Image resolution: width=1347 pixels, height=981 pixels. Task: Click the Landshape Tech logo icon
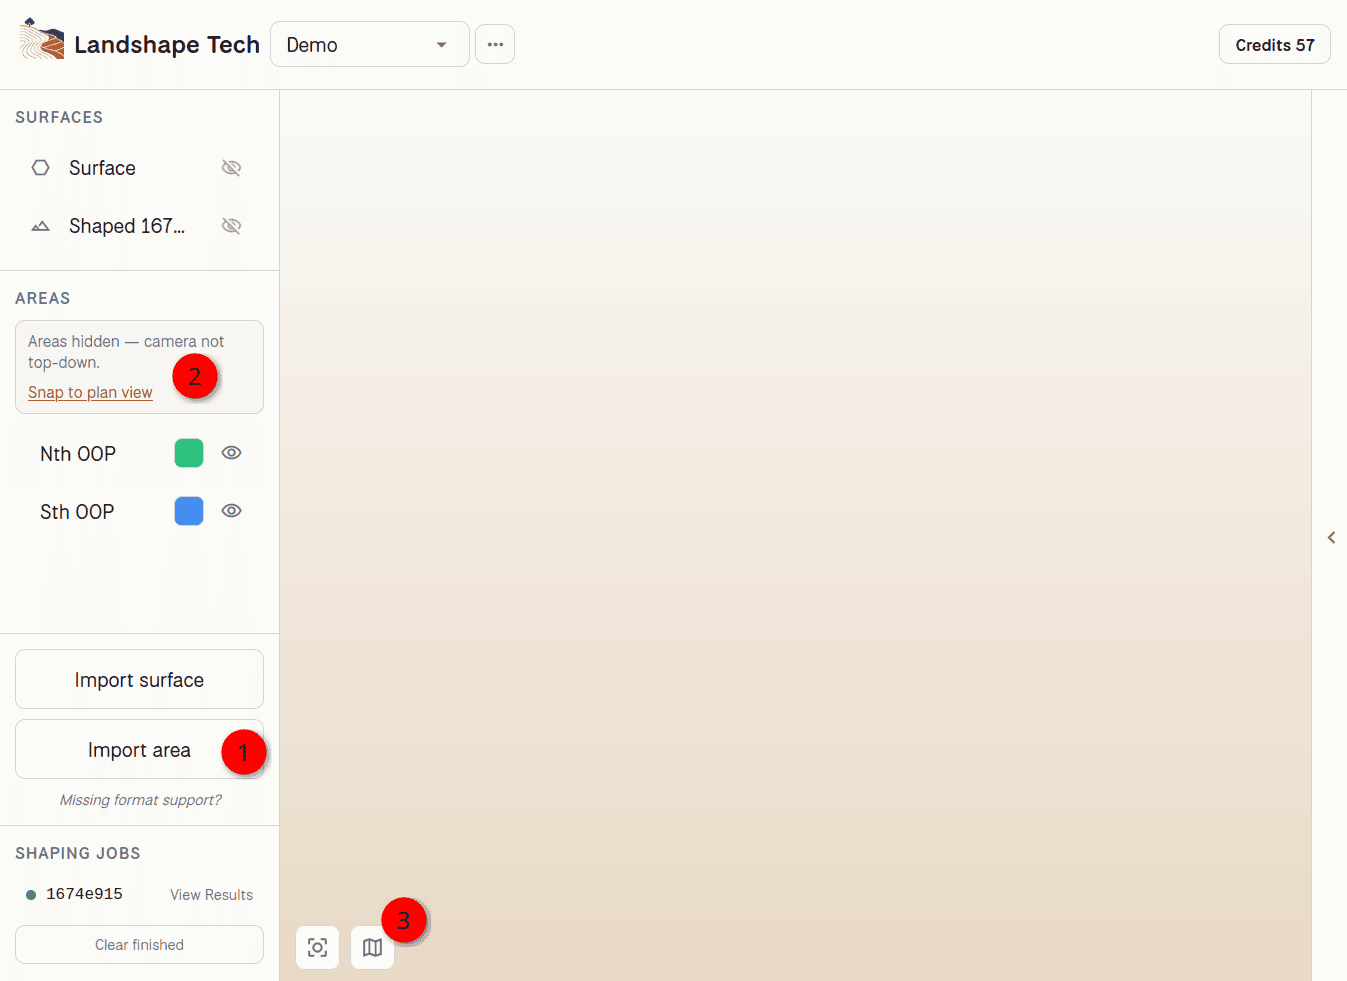click(42, 39)
